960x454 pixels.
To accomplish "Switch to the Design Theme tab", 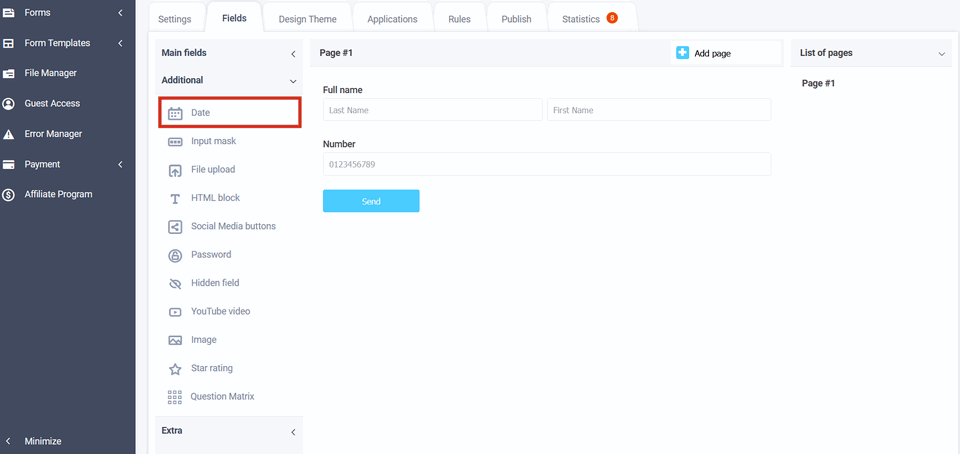I will pyautogui.click(x=307, y=19).
